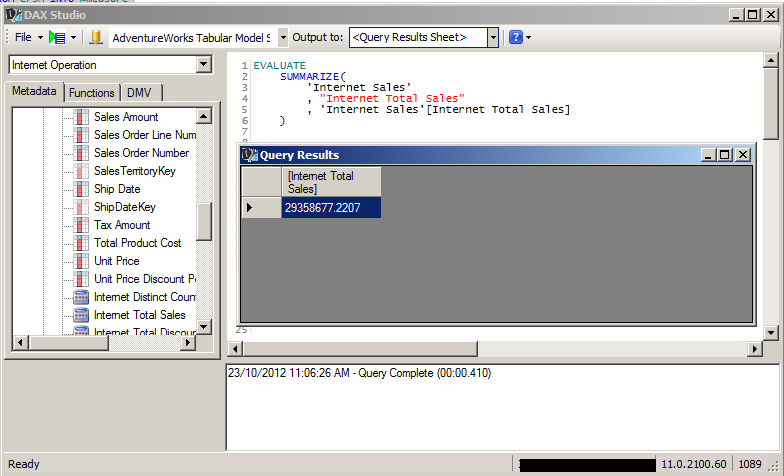The height and width of the screenshot is (476, 784).
Task: Click the DAX Studio title bar icon
Action: pos(14,15)
